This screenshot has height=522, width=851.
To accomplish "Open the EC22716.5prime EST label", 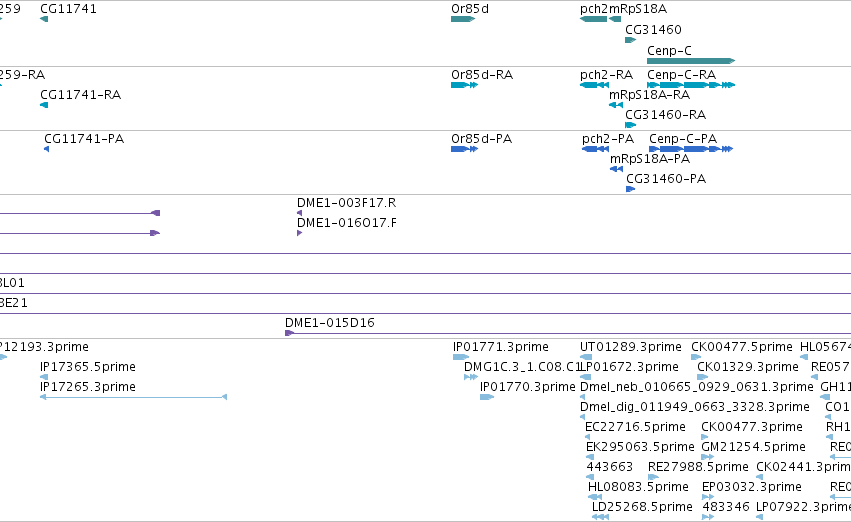I will [x=635, y=426].
